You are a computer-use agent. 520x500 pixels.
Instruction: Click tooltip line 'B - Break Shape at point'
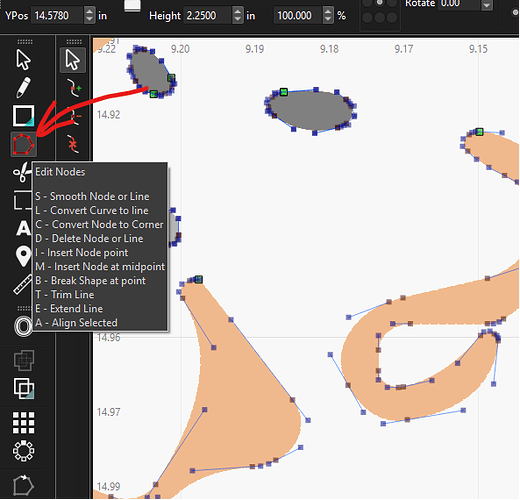click(90, 281)
